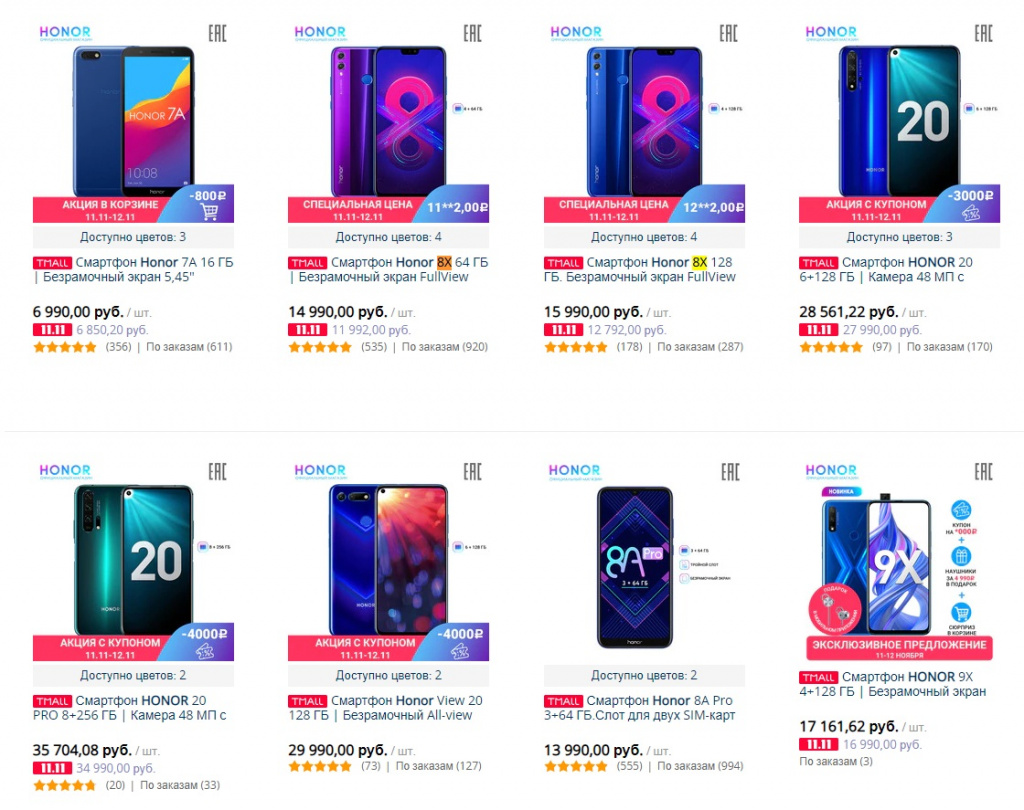Click the TMALL badge beside Honor 7A title

52,263
